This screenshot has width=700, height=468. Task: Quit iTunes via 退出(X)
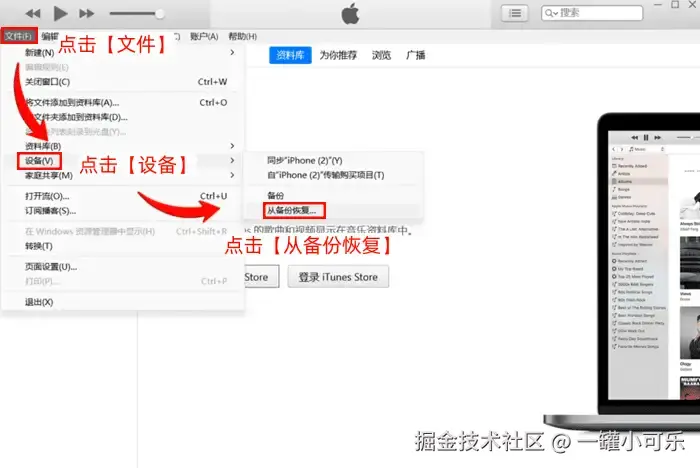pyautogui.click(x=123, y=302)
